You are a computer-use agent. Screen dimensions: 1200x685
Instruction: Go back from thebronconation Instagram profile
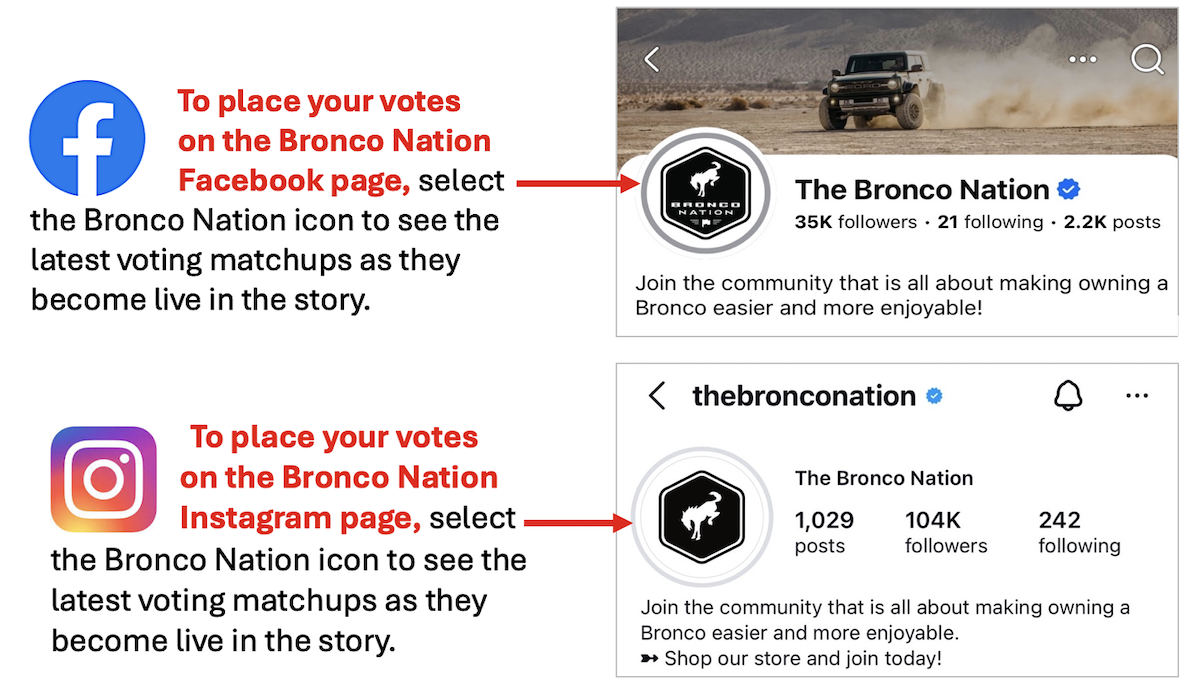pos(657,396)
